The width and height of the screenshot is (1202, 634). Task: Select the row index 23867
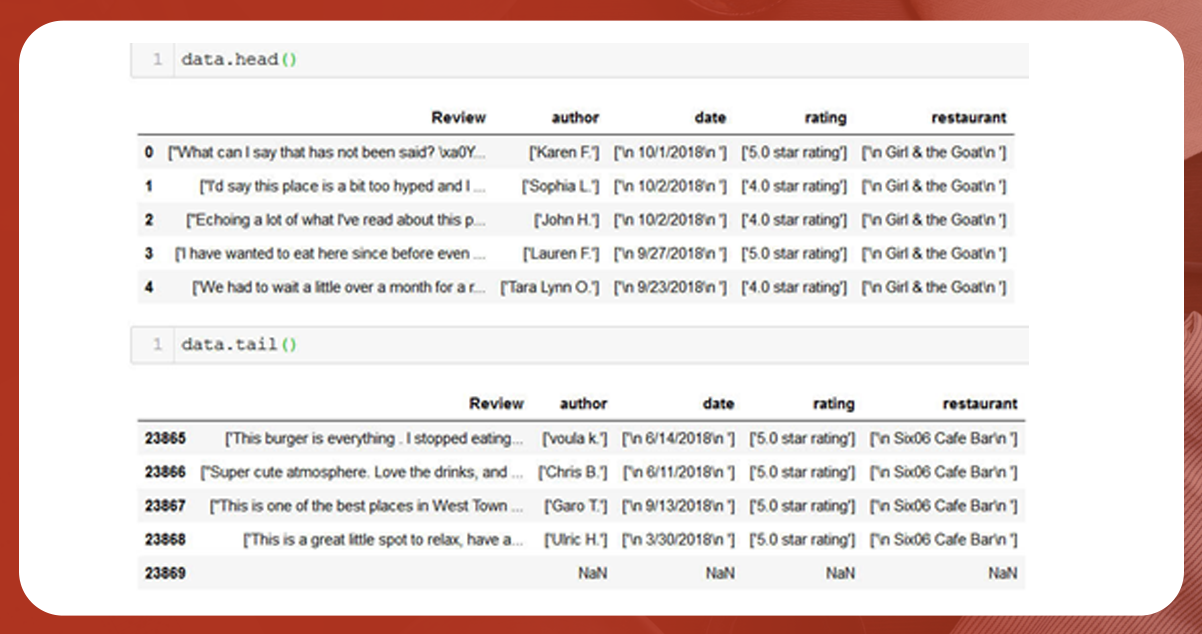(165, 506)
